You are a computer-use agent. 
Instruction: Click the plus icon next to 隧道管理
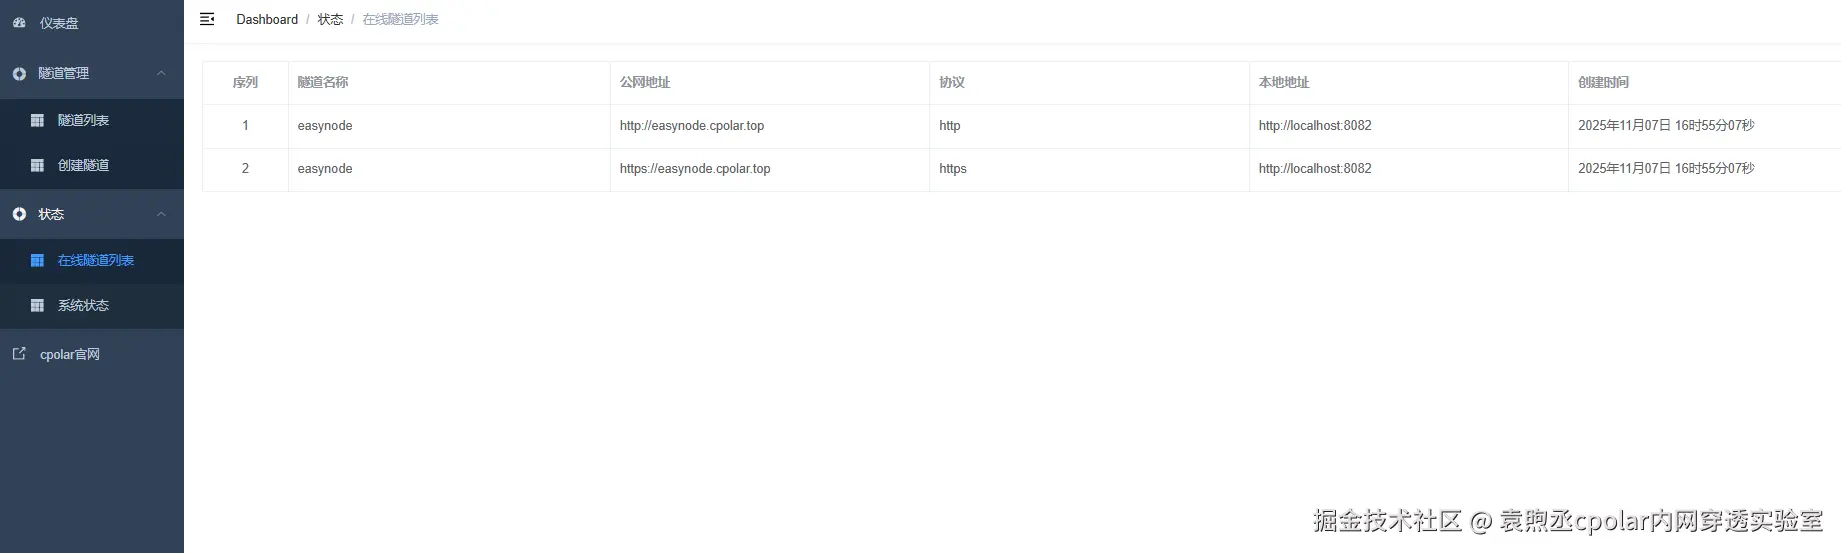pos(19,73)
